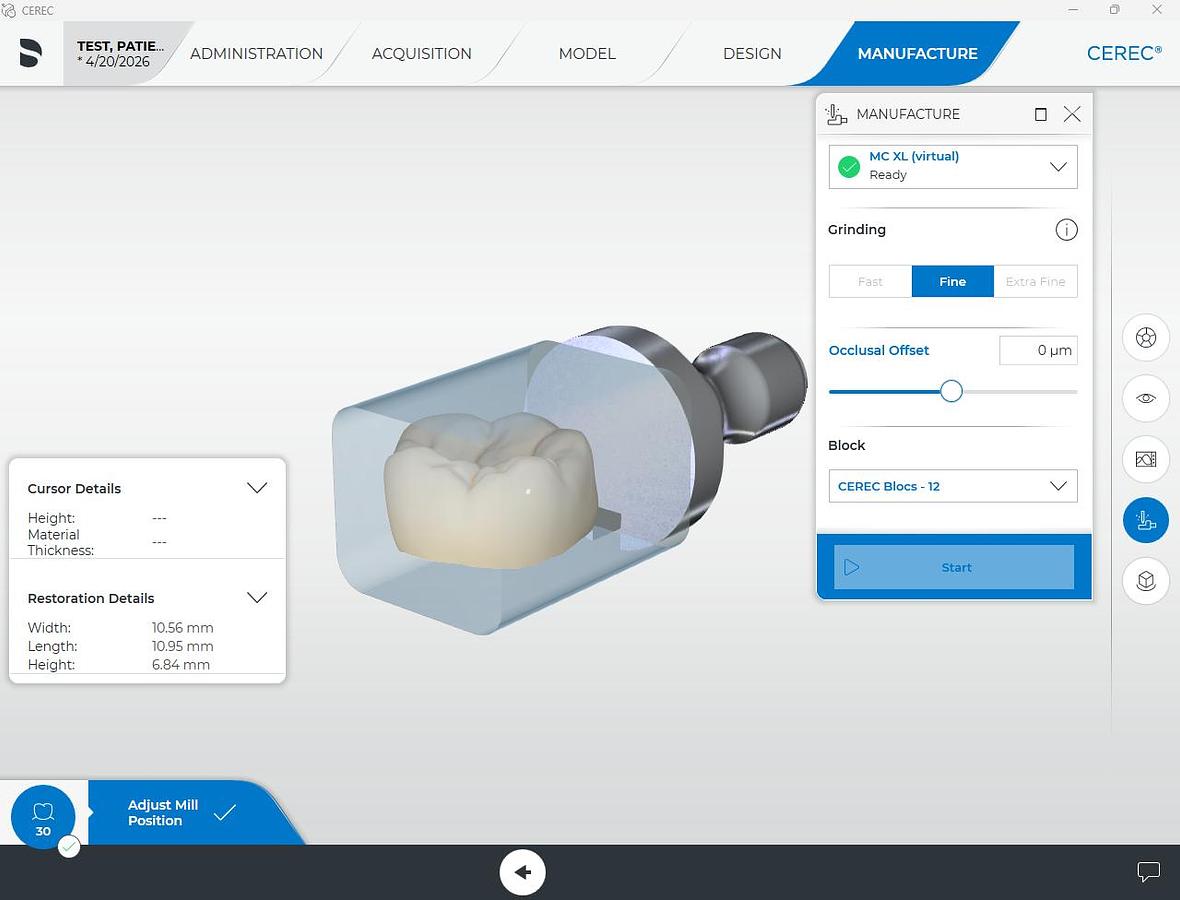The width and height of the screenshot is (1180, 900).
Task: Click the Grinding section label
Action: pos(856,230)
